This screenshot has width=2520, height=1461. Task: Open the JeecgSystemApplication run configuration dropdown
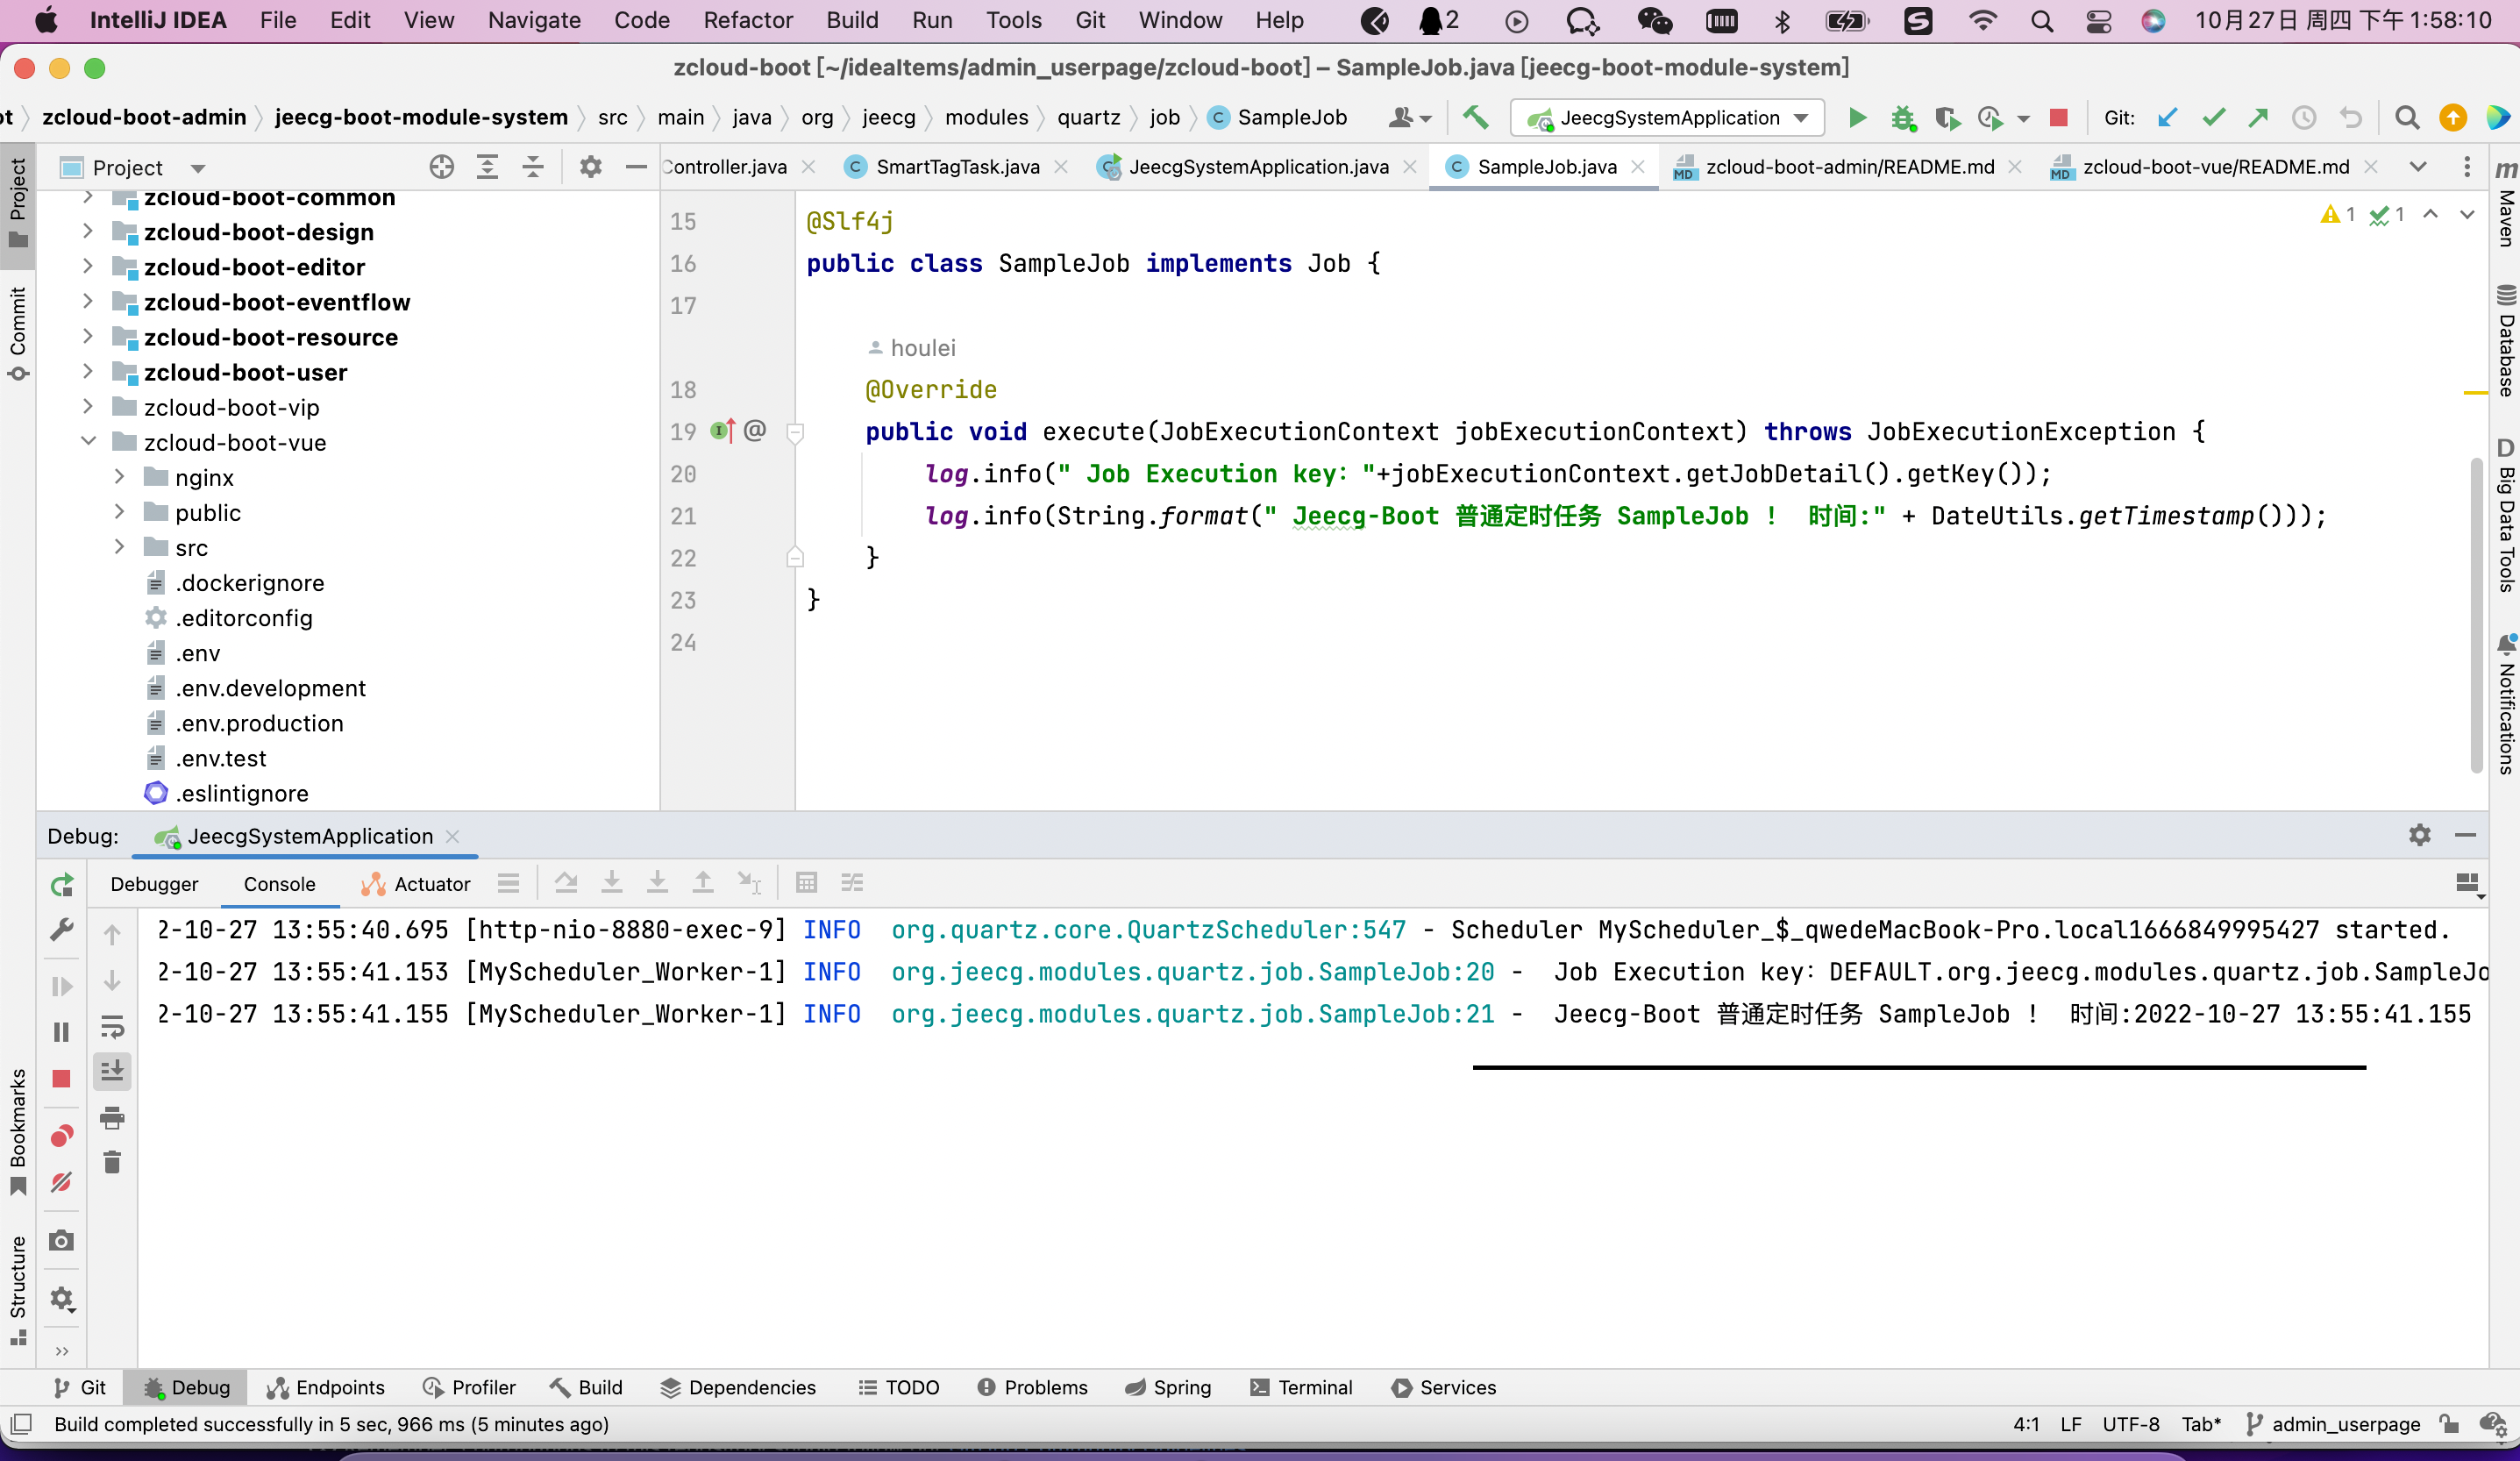pyautogui.click(x=1667, y=118)
